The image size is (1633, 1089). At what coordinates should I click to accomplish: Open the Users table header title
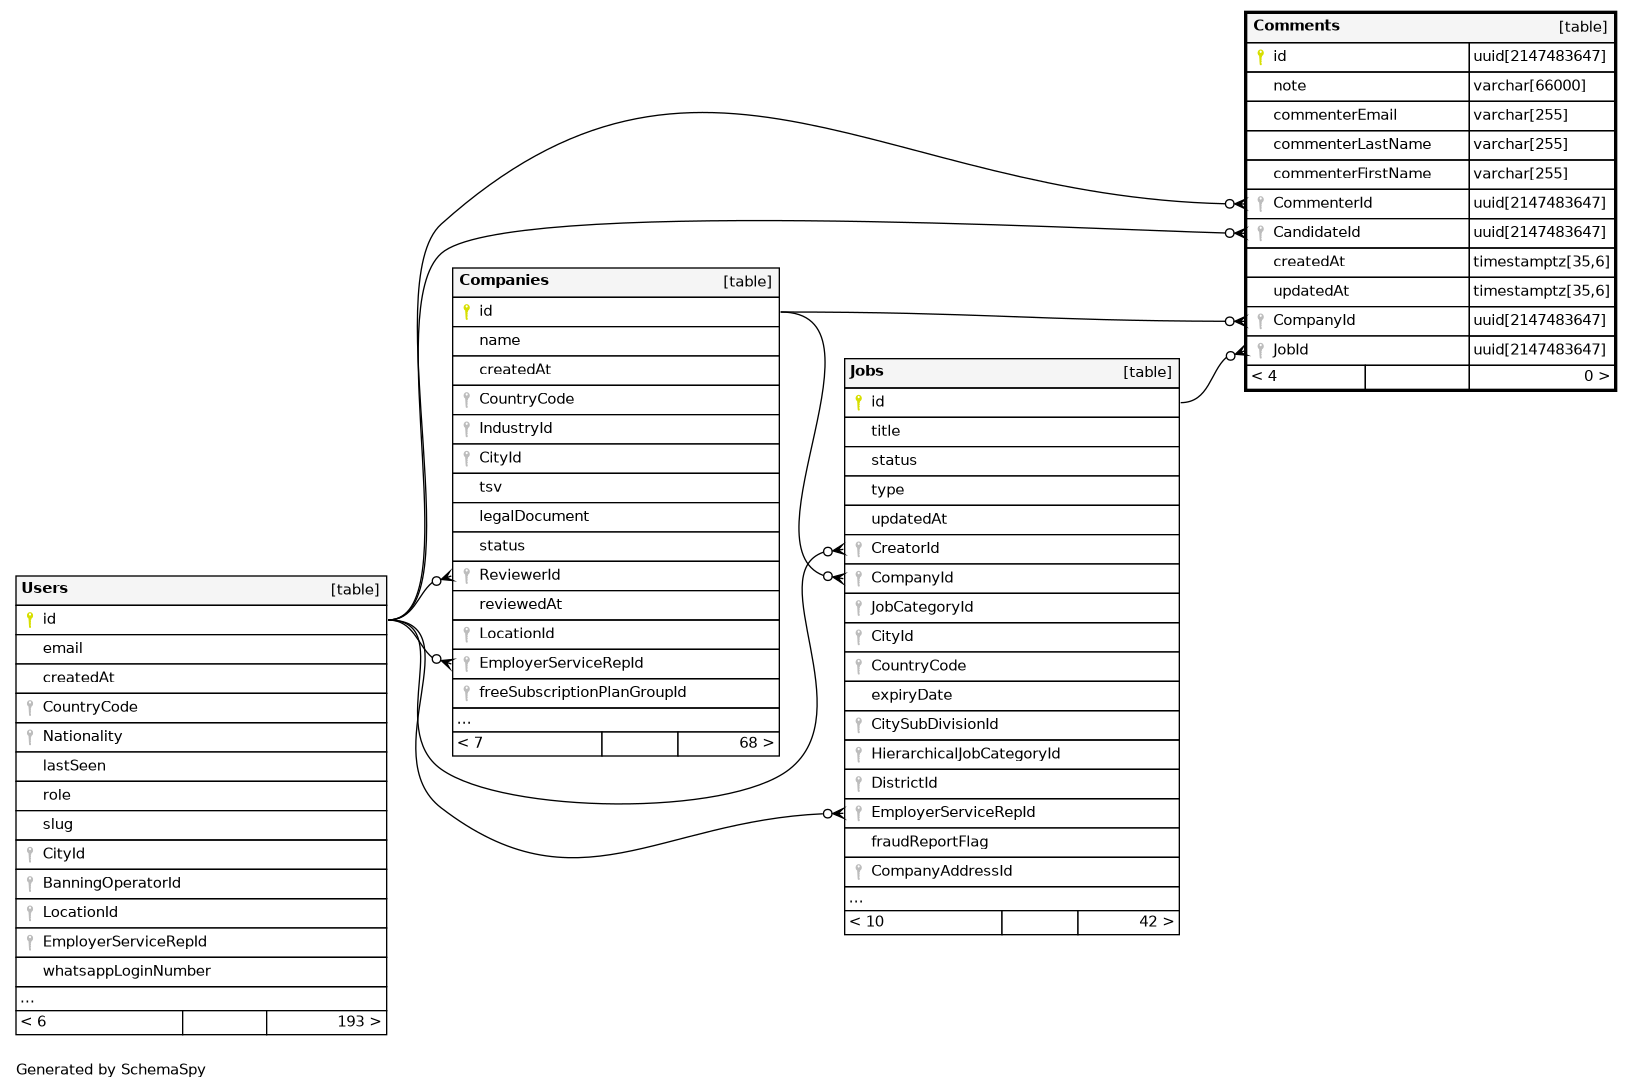coord(45,589)
